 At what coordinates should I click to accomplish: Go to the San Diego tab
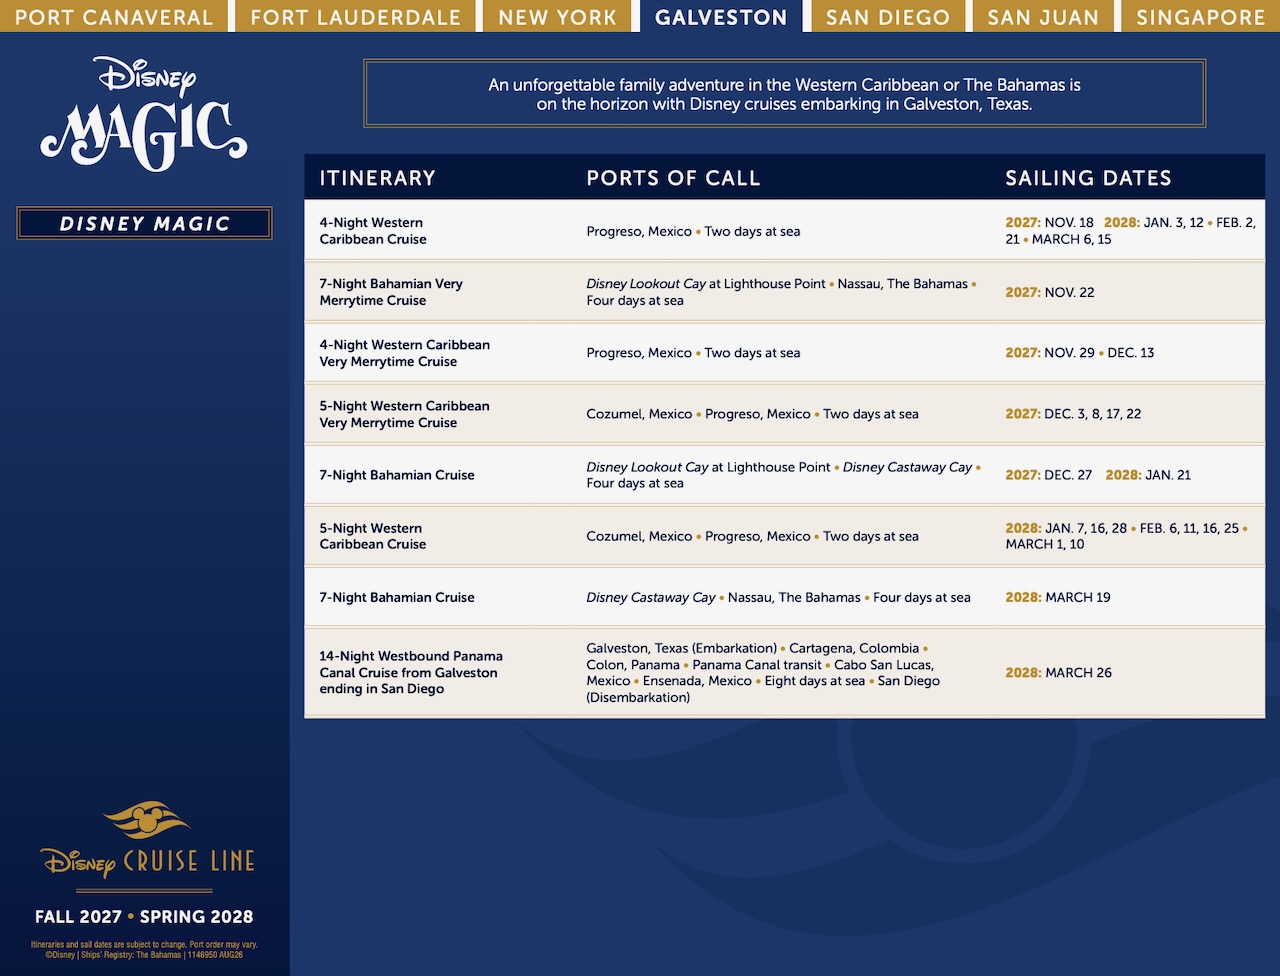888,16
